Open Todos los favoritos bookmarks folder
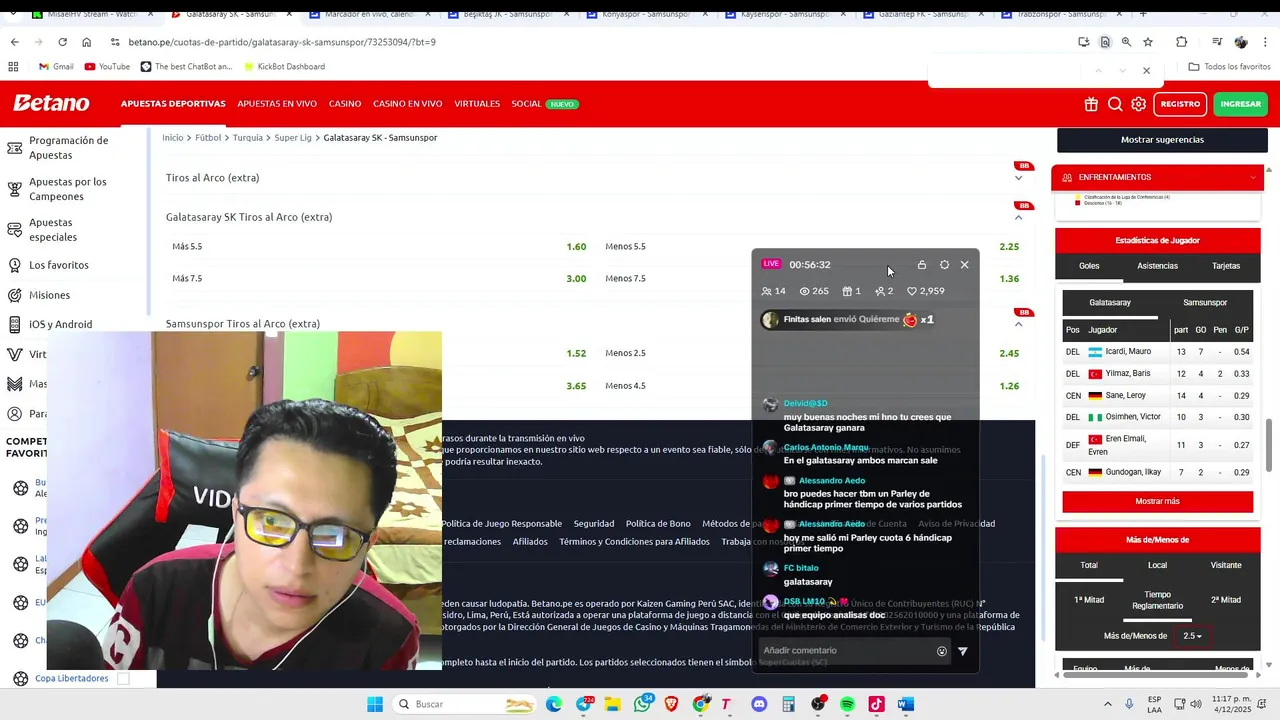1280x720 pixels. 1229,67
